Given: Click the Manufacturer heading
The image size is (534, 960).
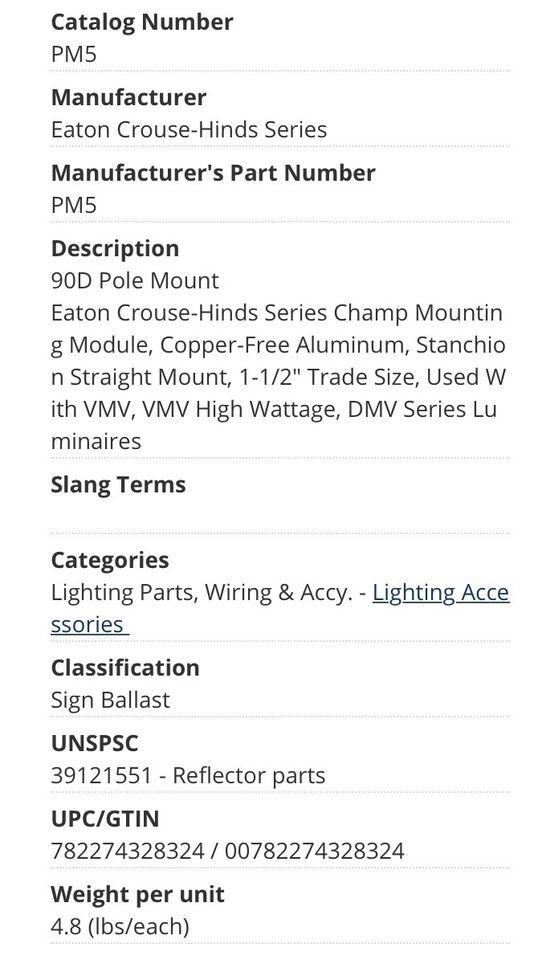Looking at the screenshot, I should 129,97.
